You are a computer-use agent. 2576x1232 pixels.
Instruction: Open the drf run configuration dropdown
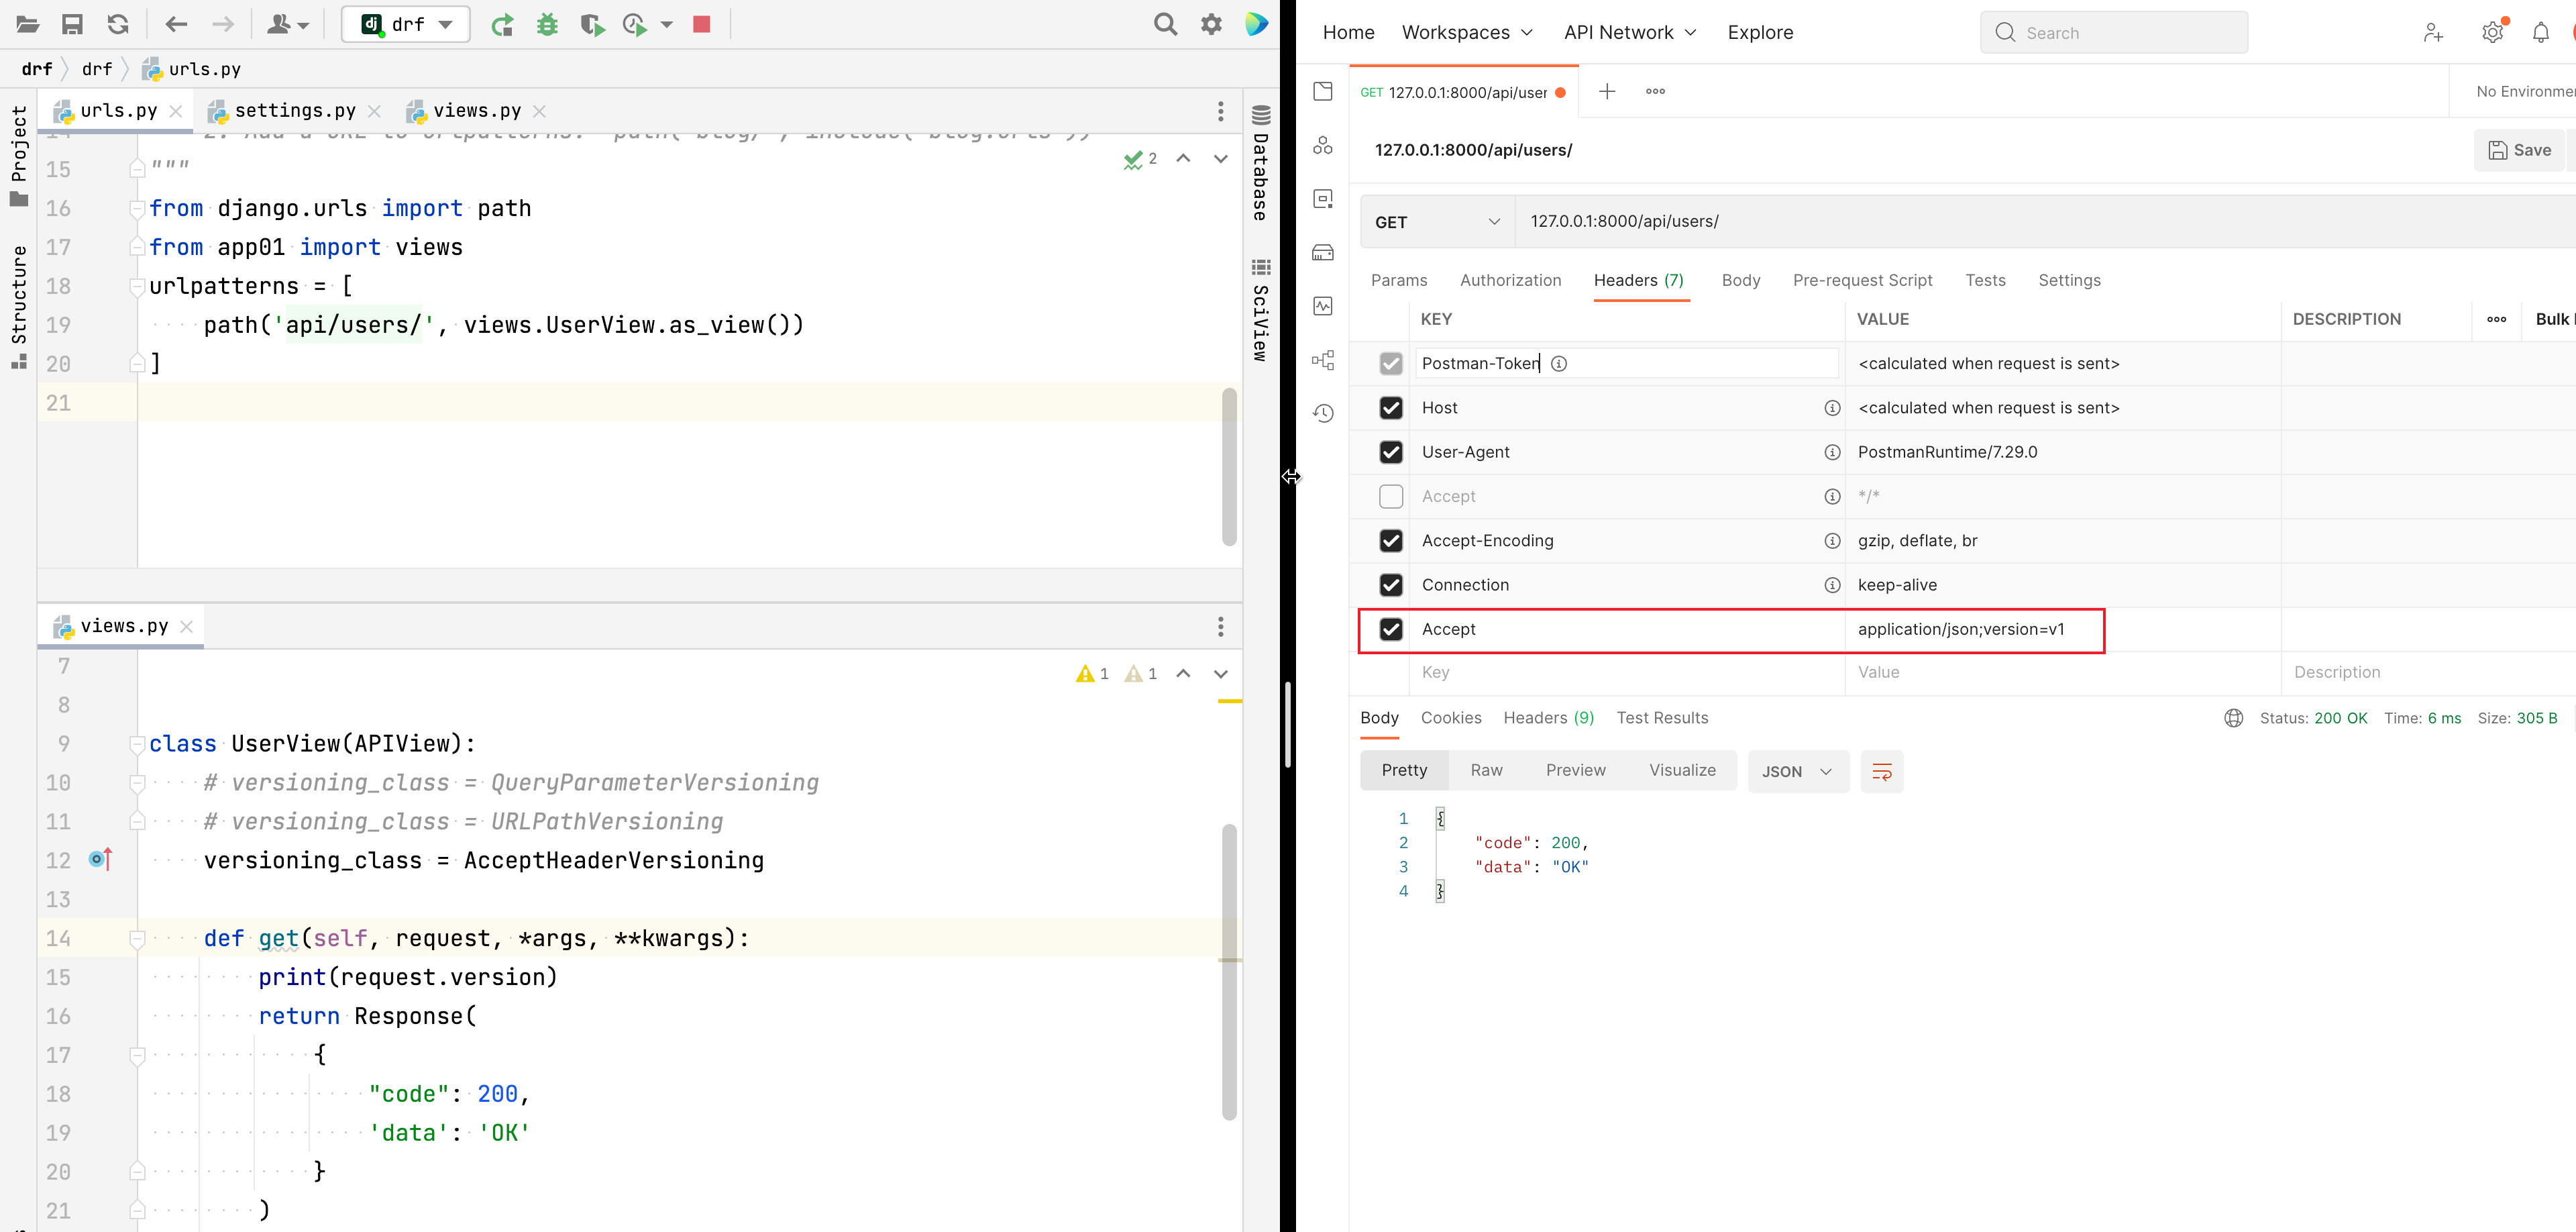(406, 24)
